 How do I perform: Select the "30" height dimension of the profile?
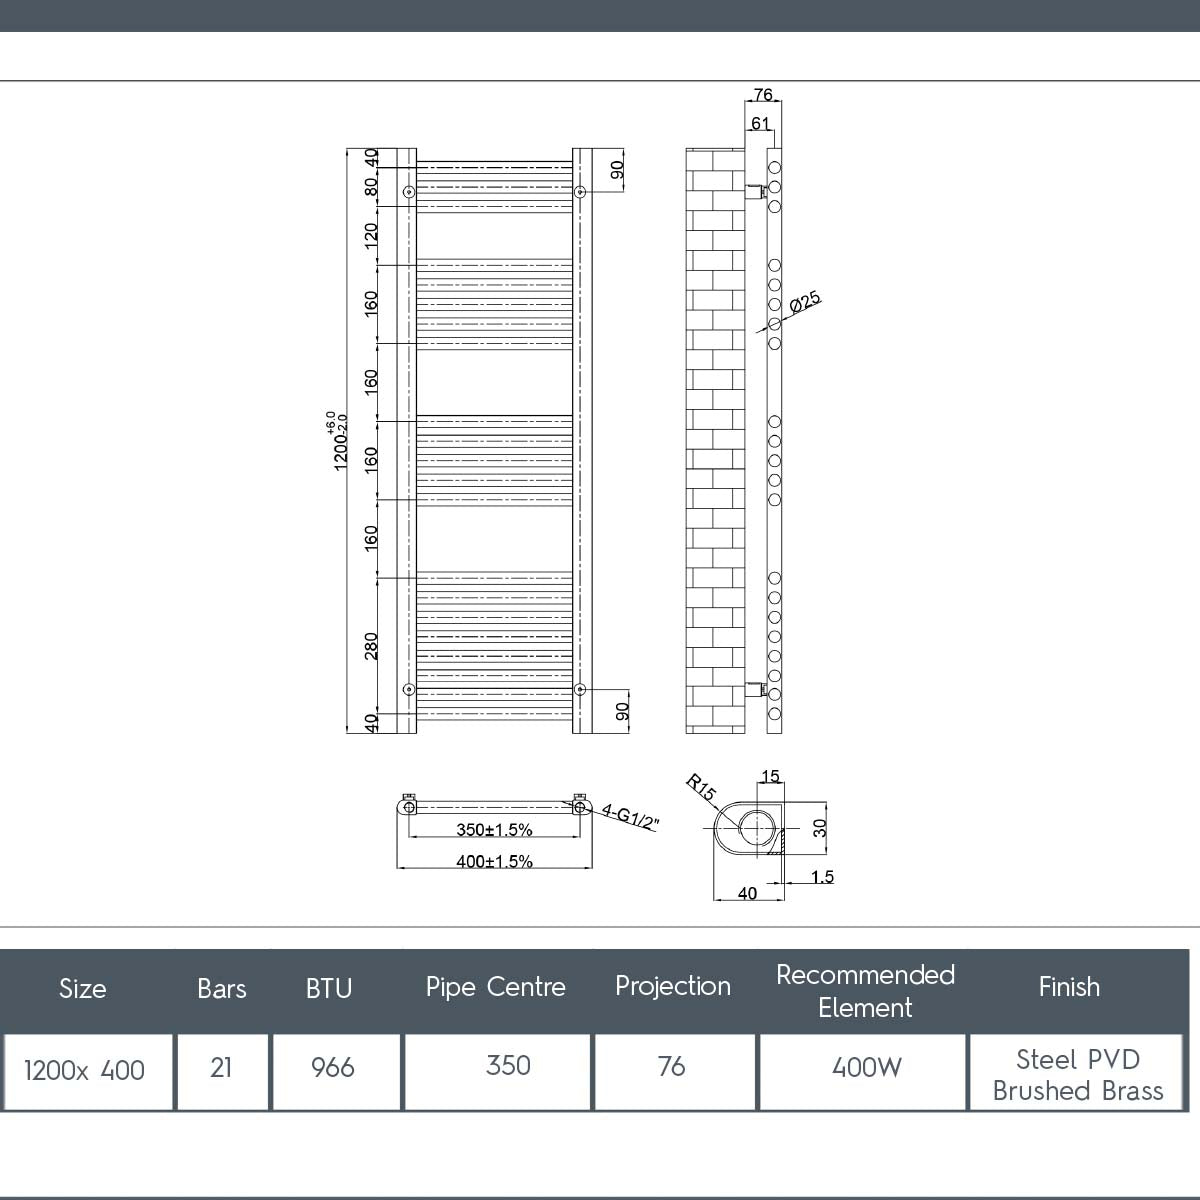pos(820,828)
